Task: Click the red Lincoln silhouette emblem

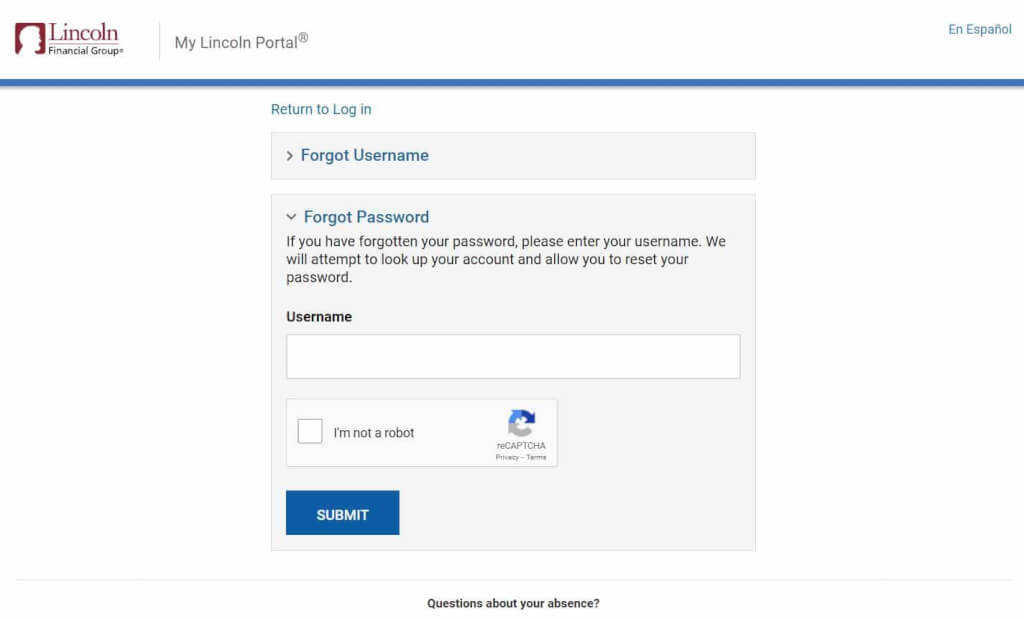Action: 29,39
